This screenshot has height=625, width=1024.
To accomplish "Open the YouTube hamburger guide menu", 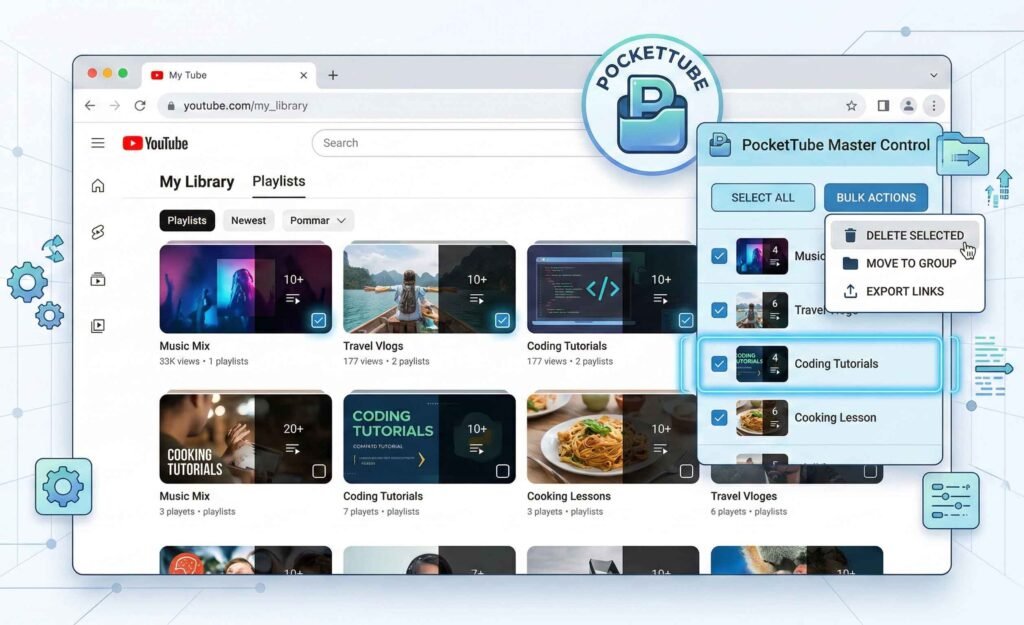I will [x=98, y=143].
